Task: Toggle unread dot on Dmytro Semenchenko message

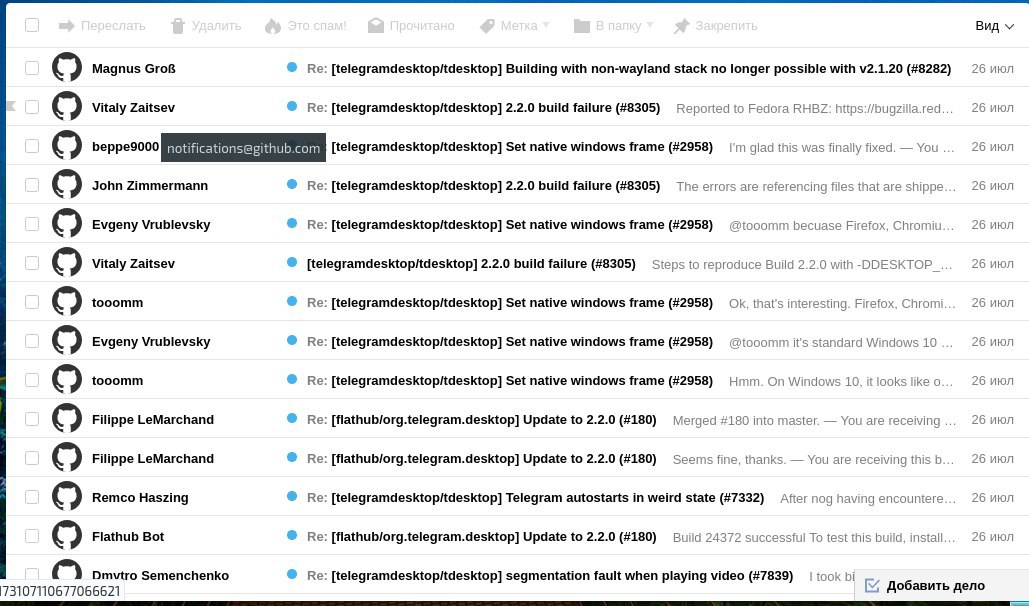Action: pos(292,574)
